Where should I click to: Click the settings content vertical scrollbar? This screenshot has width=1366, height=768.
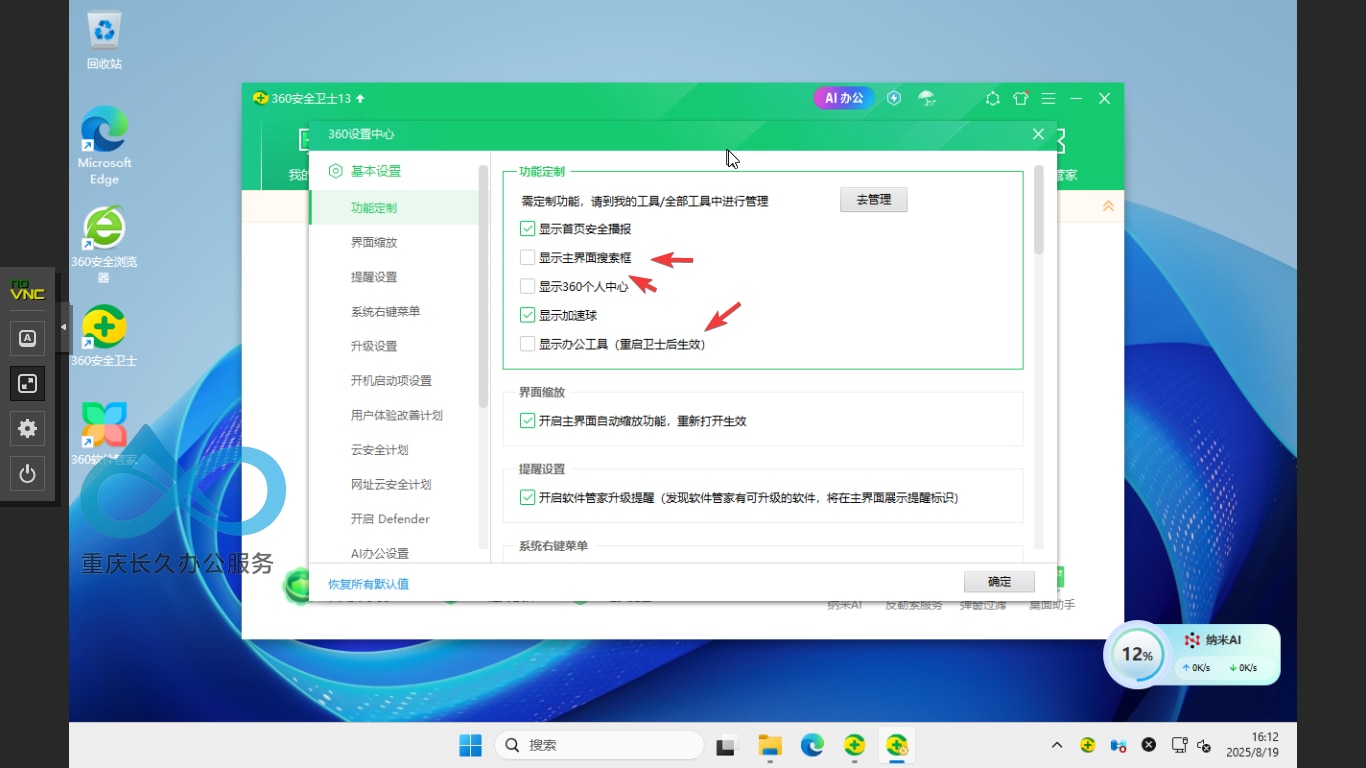[1038, 210]
